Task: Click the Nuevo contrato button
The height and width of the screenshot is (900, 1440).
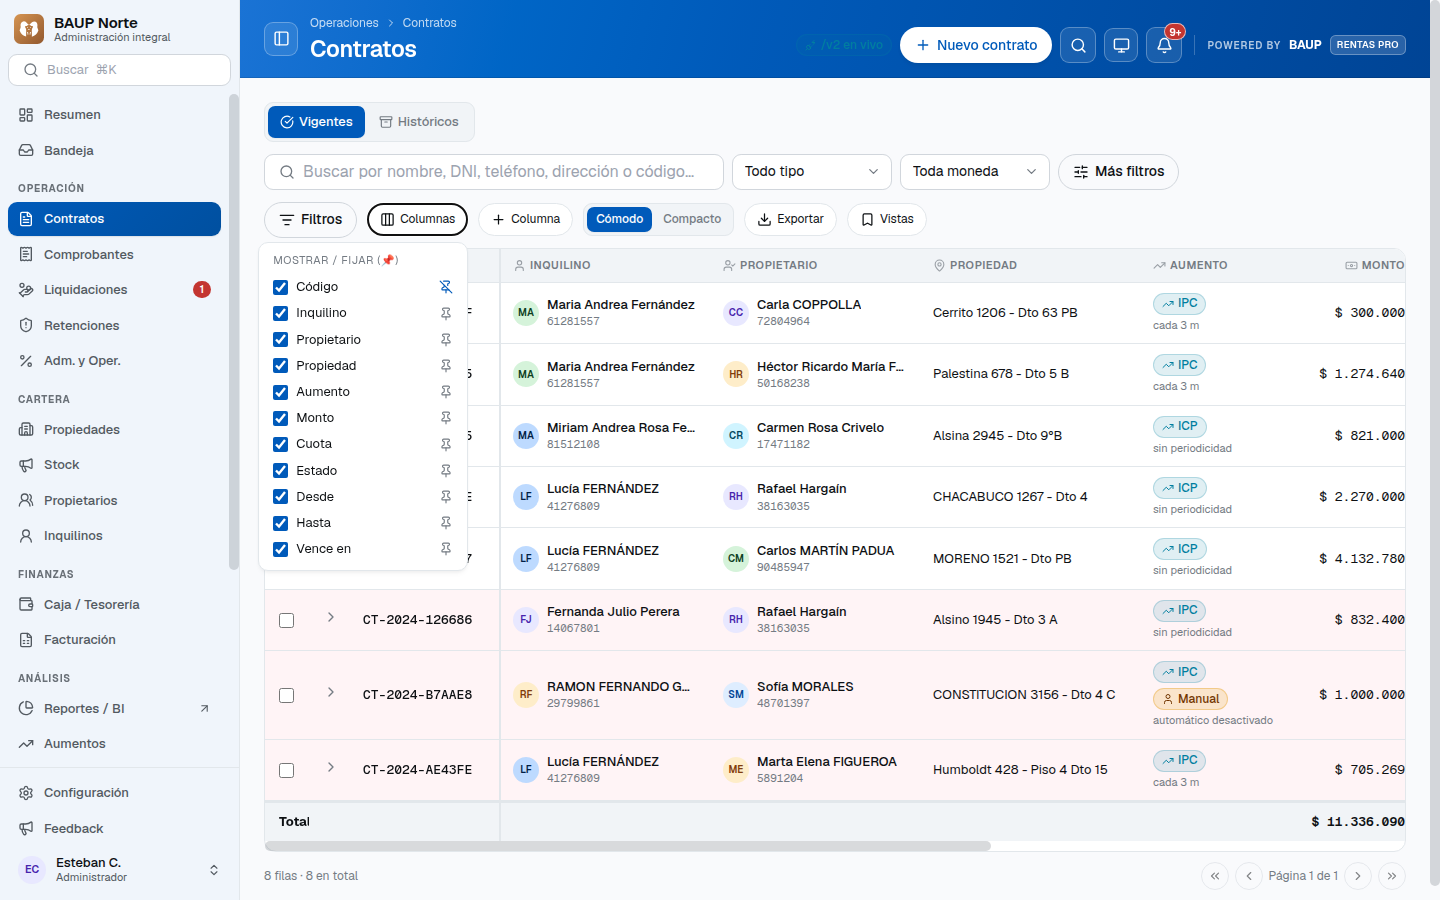Action: [976, 45]
